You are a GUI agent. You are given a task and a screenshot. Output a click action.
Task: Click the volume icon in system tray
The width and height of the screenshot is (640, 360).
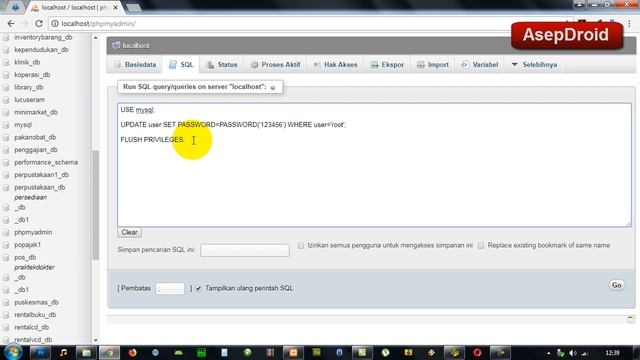pos(573,353)
